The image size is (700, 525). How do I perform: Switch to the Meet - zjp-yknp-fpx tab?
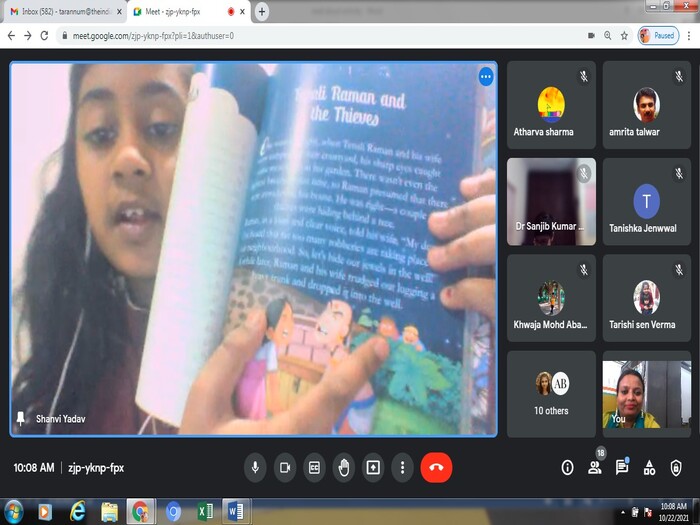click(188, 12)
